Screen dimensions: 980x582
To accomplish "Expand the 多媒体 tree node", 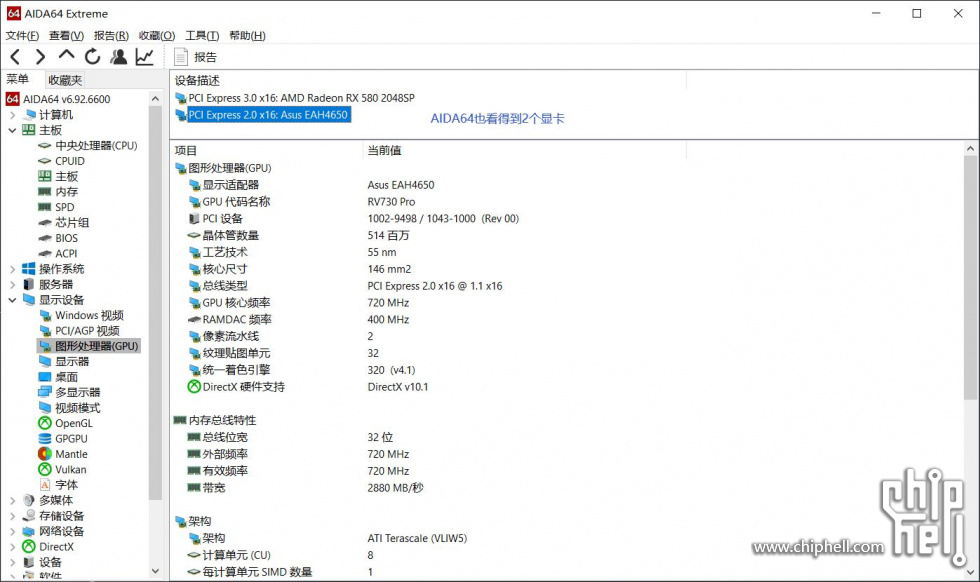I will pyautogui.click(x=12, y=501).
